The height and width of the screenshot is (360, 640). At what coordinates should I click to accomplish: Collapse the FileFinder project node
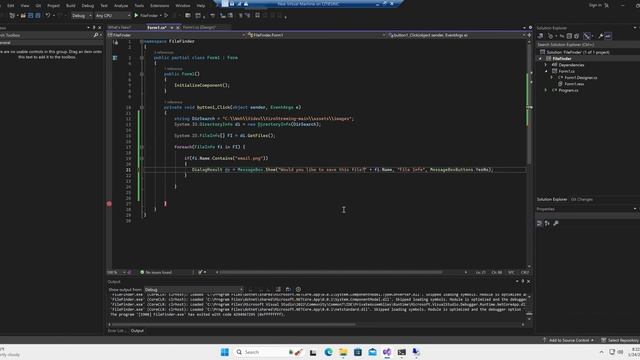coord(541,59)
